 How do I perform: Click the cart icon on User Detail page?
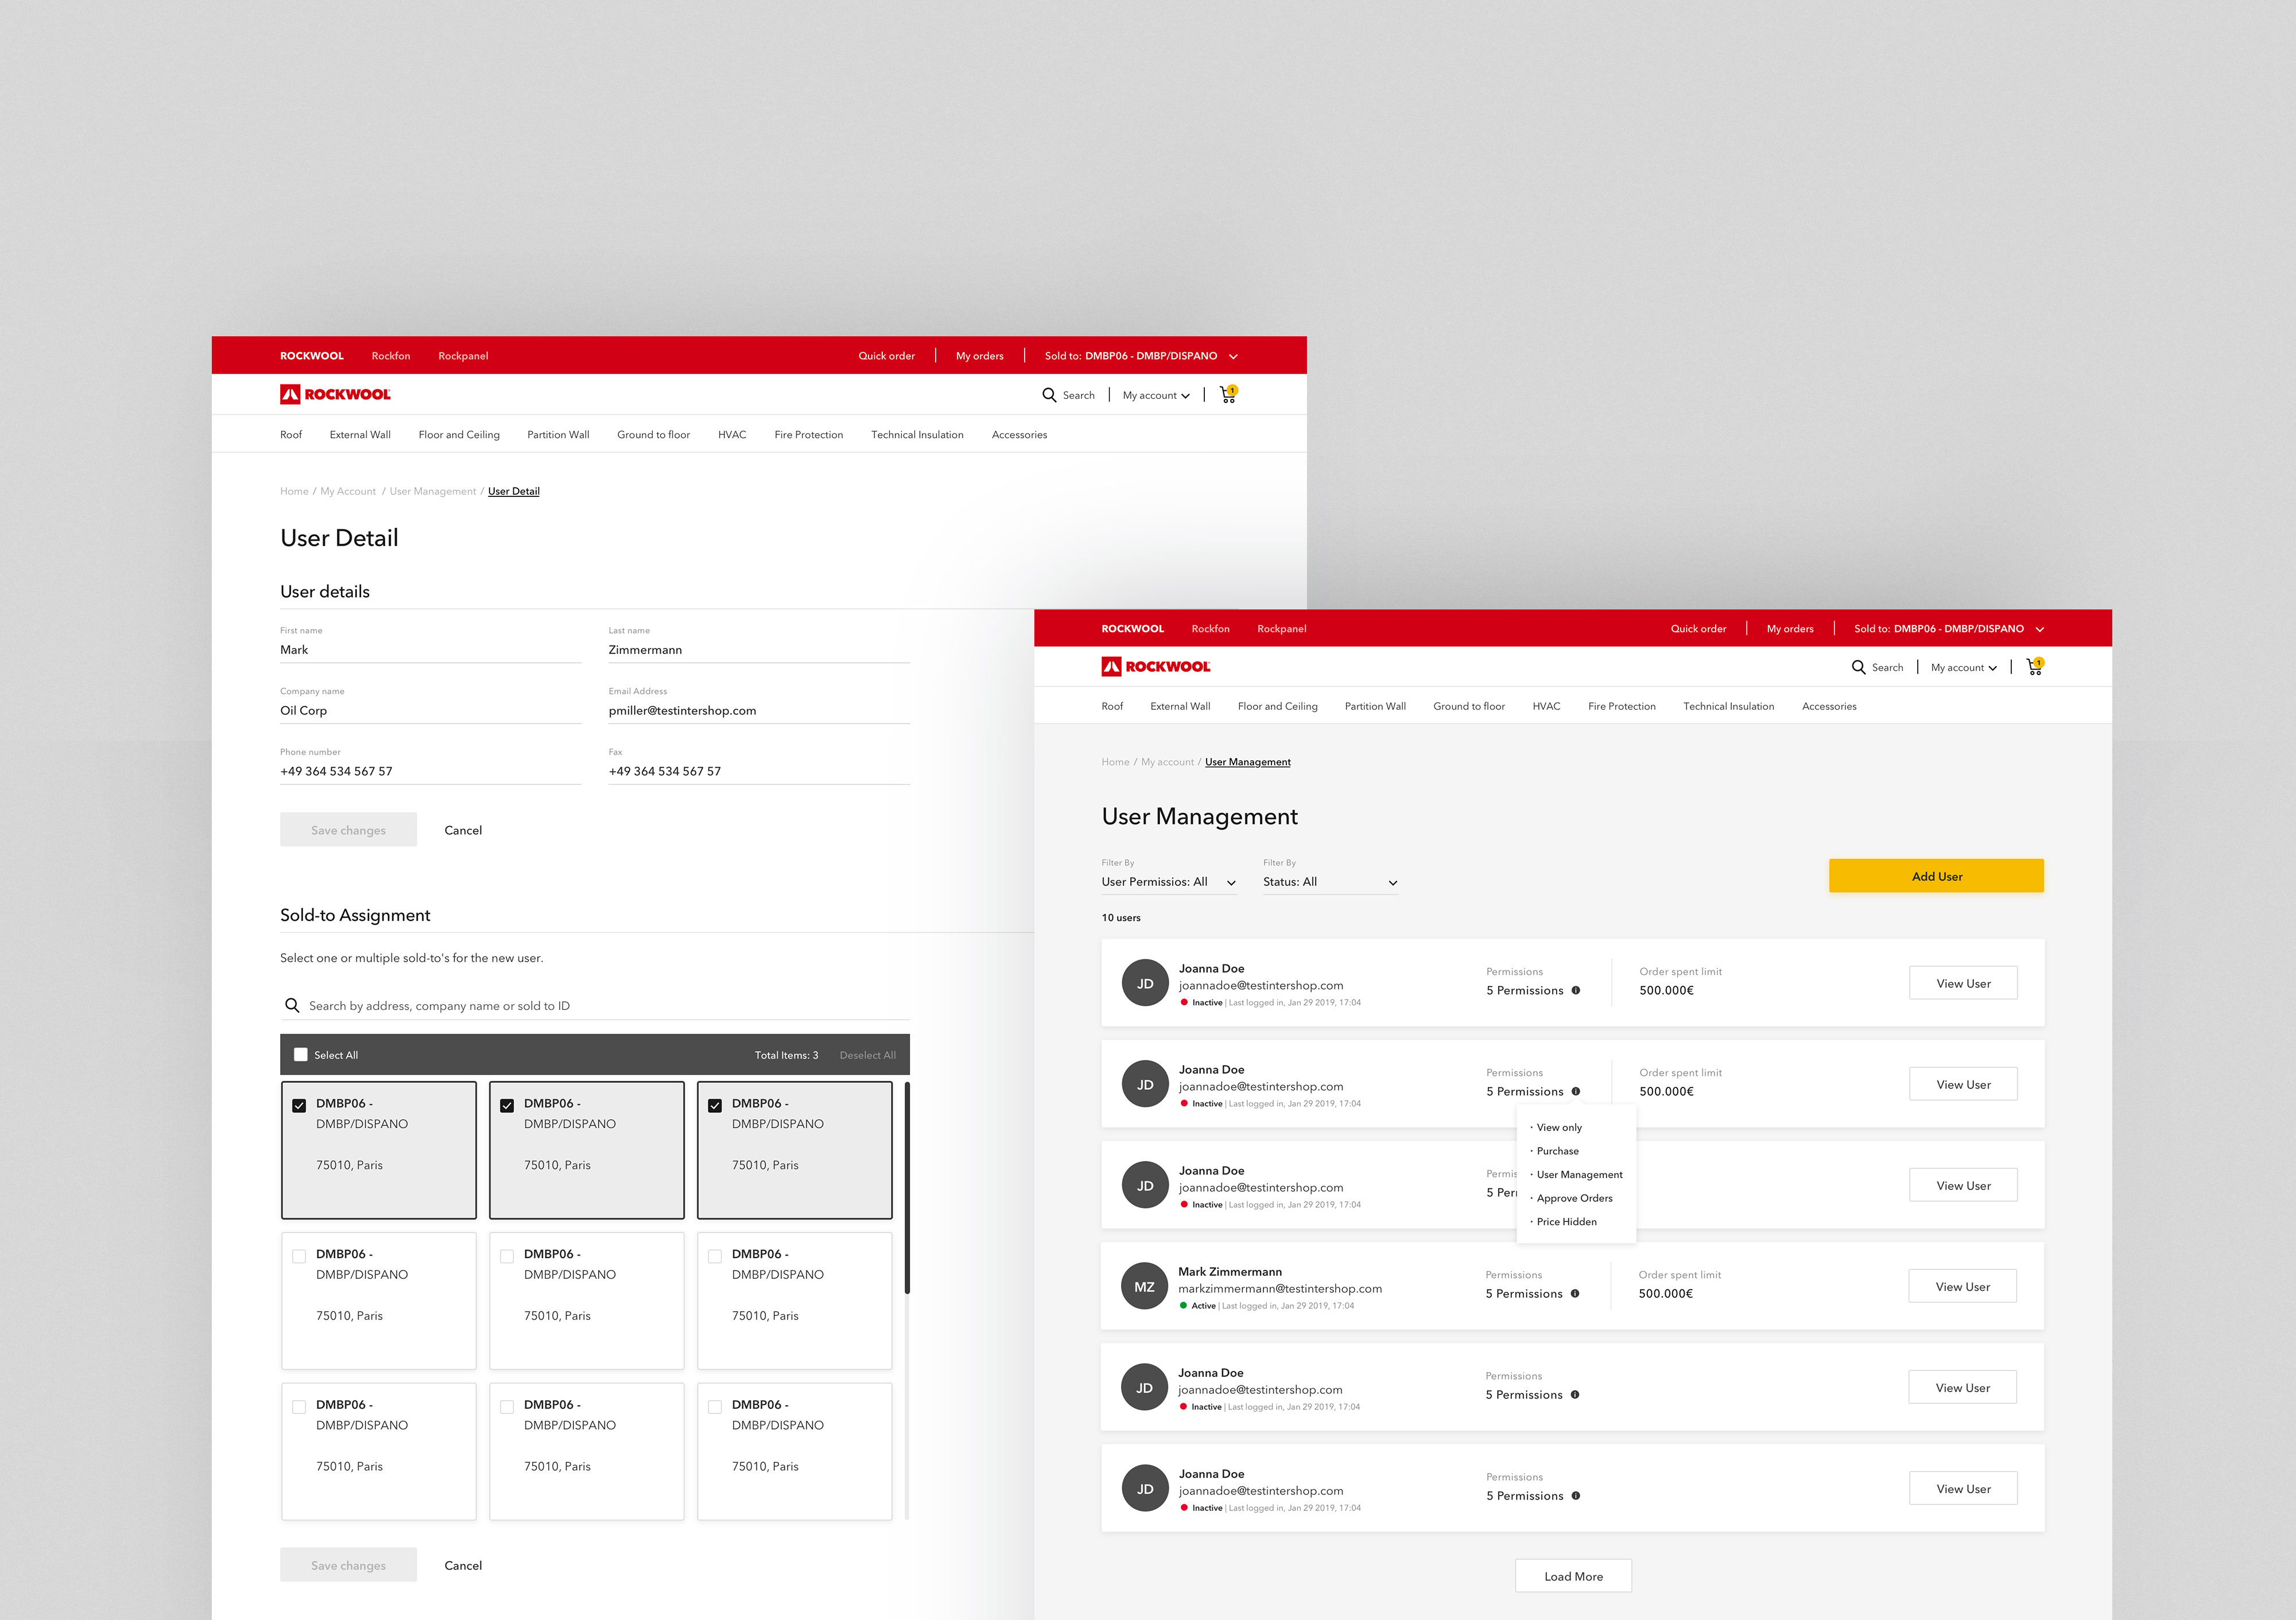(x=1228, y=395)
